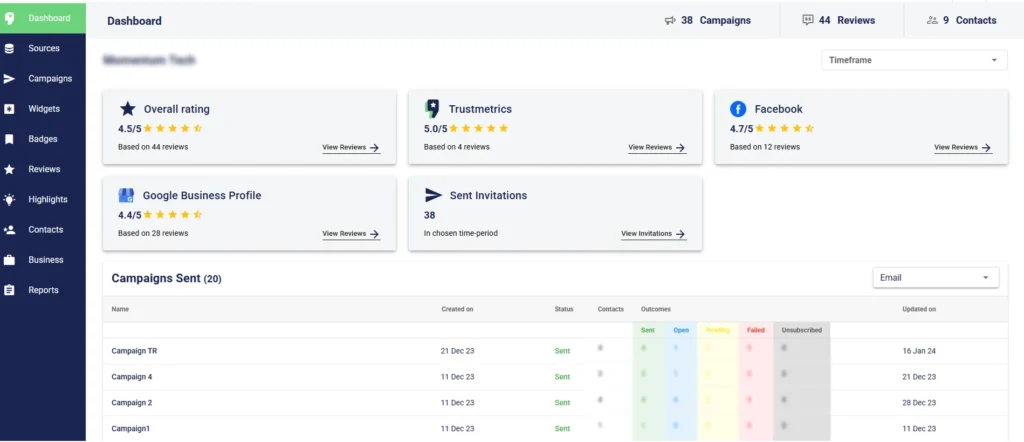The height and width of the screenshot is (442, 1024).
Task: Click the 44 Reviews header counter
Action: [839, 20]
